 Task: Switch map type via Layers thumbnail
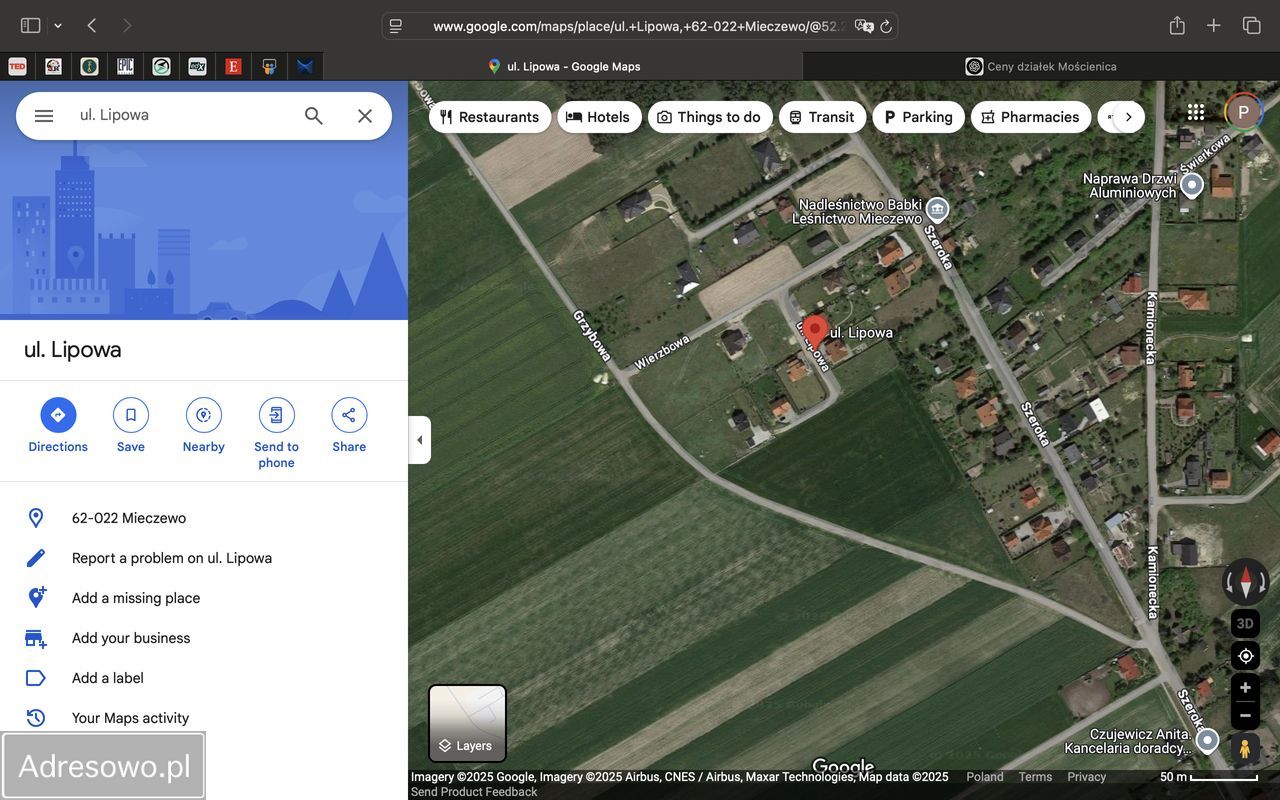[467, 723]
